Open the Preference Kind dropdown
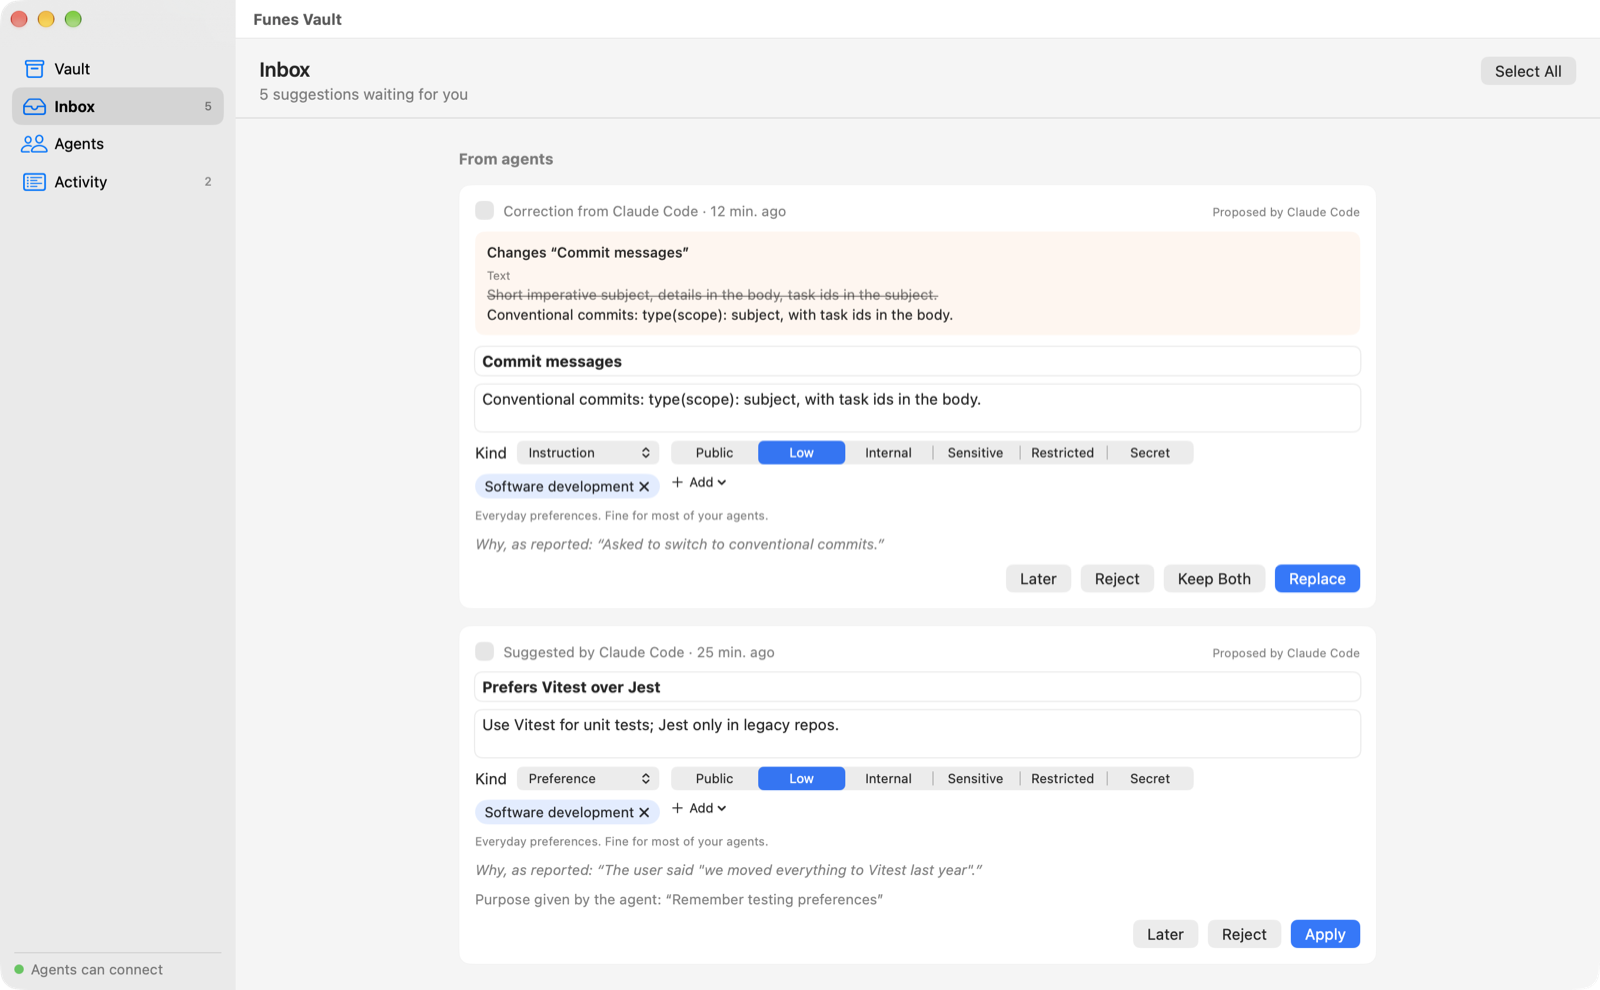1600x990 pixels. [x=588, y=779]
